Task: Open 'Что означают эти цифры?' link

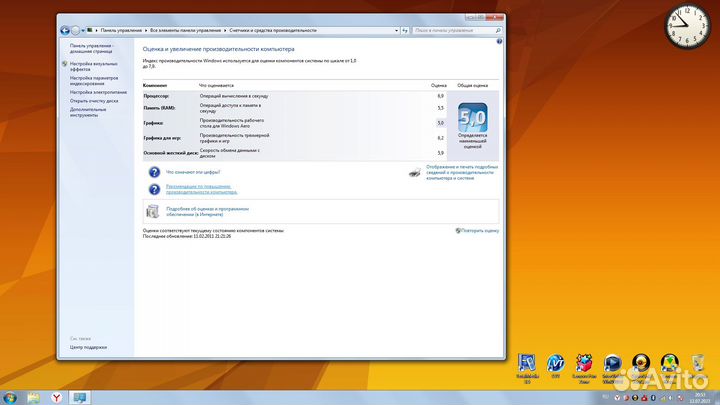Action: click(193, 172)
